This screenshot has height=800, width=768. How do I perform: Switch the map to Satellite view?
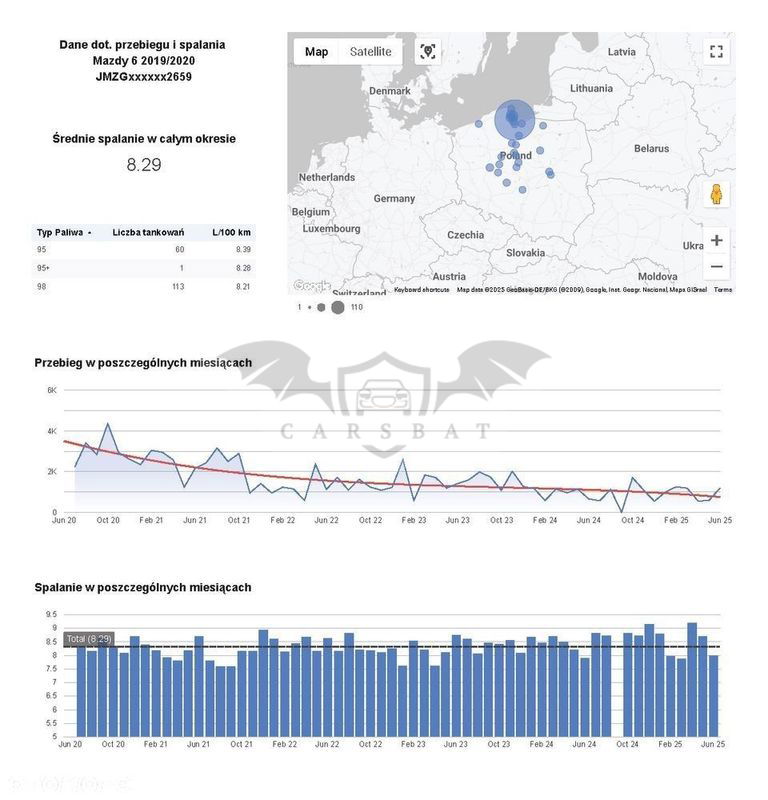pos(370,52)
